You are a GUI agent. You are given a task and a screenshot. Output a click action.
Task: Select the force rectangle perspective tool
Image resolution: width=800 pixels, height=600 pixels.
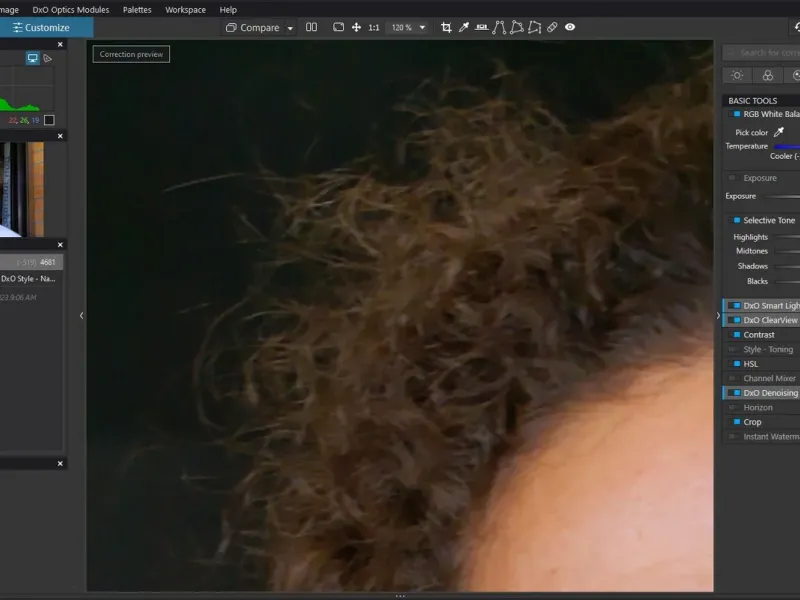(x=516, y=28)
